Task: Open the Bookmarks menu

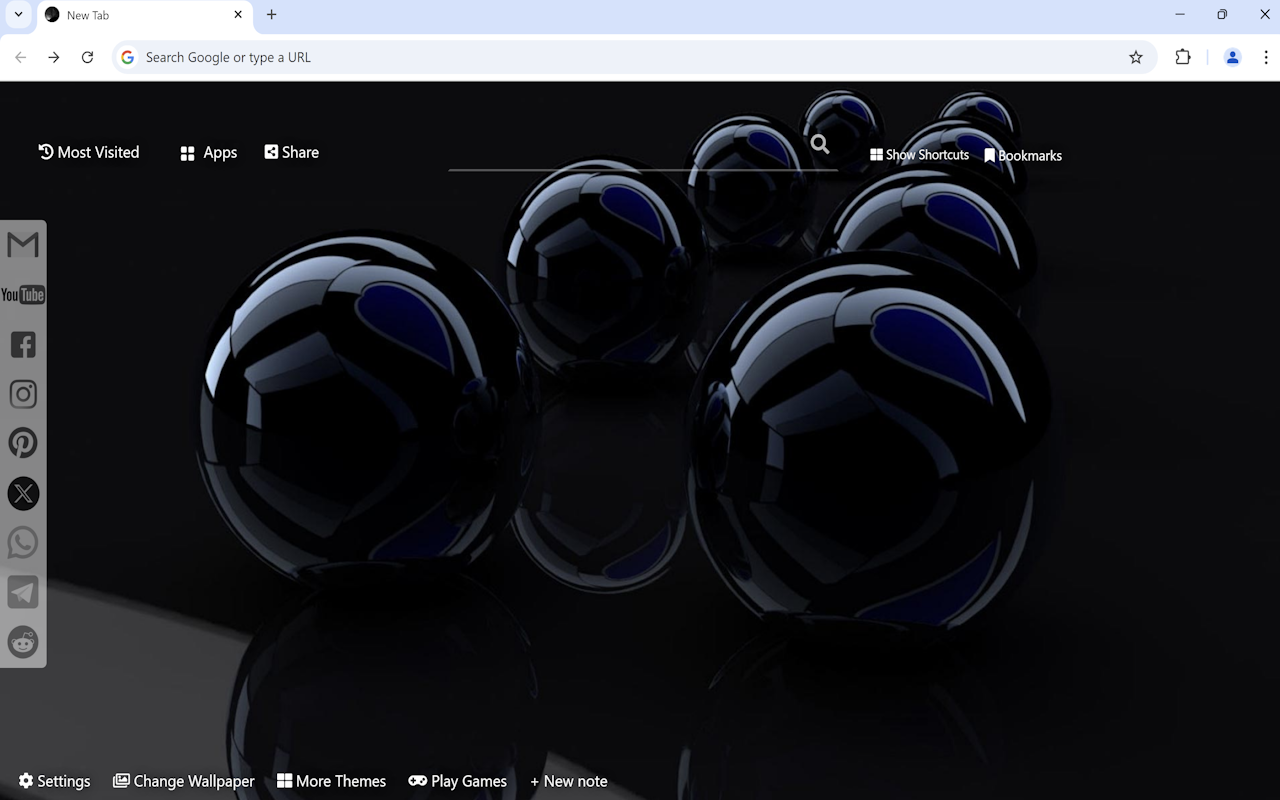Action: (x=1023, y=156)
